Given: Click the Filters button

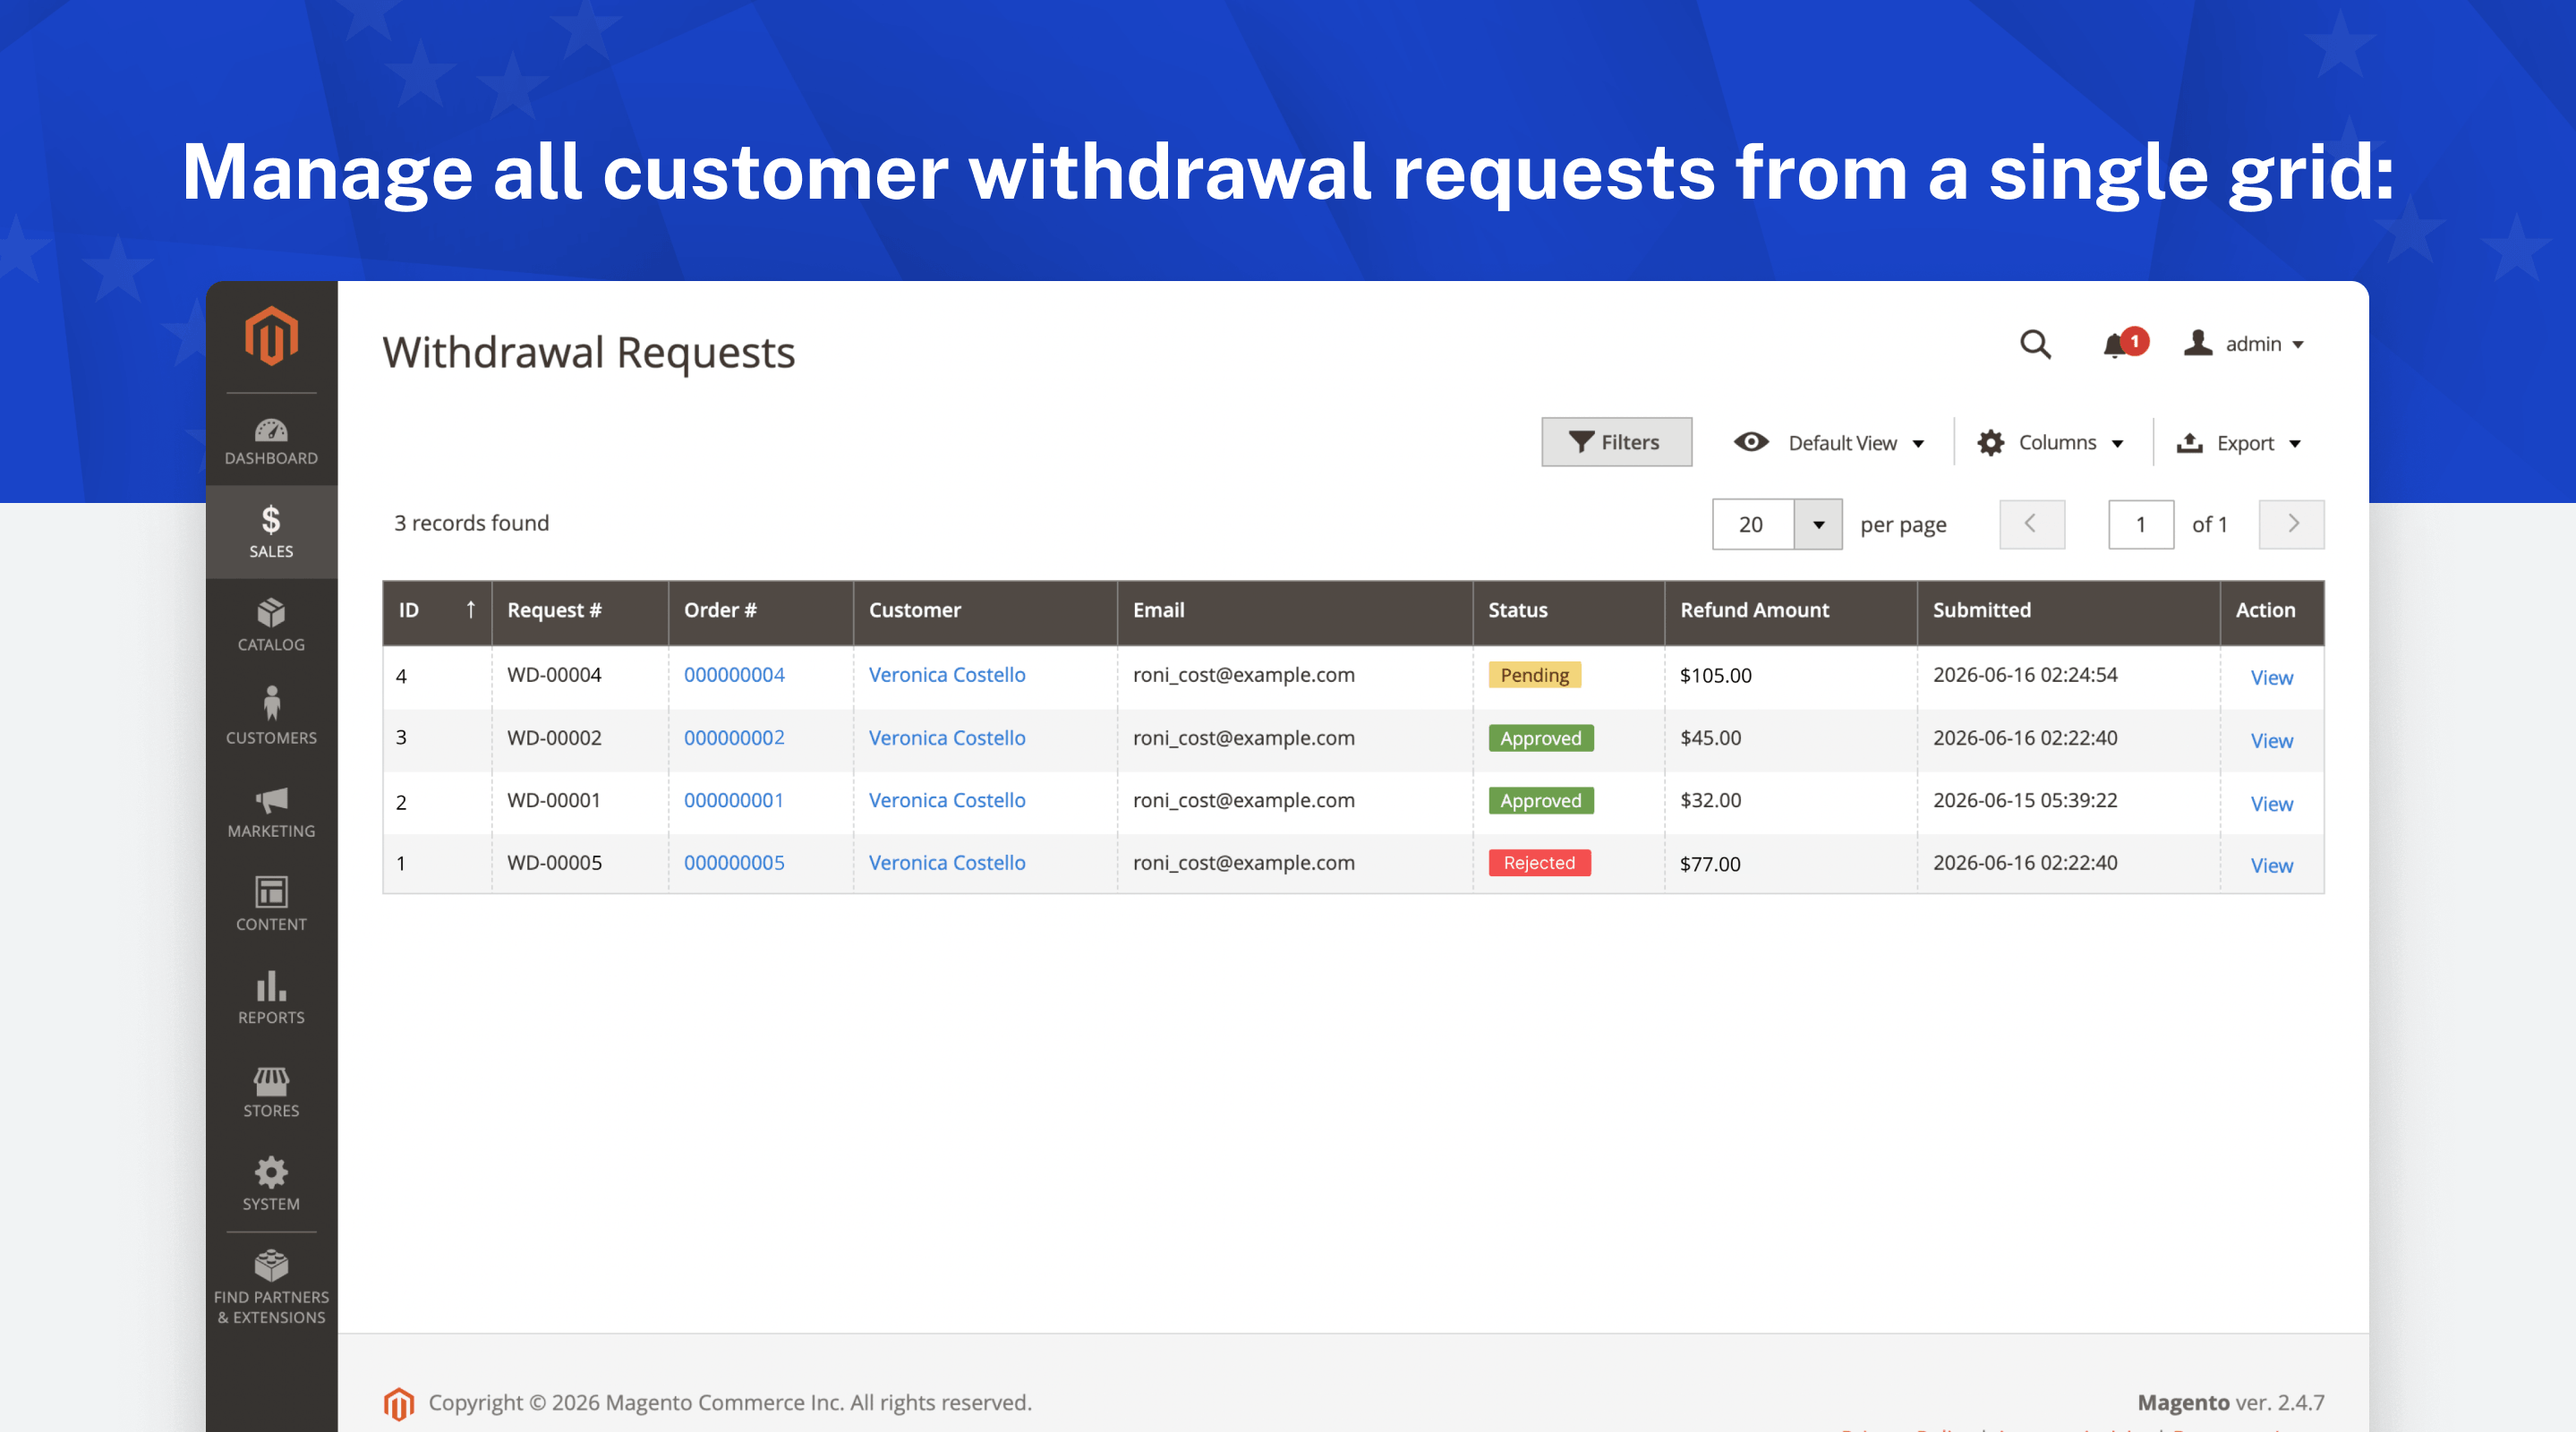Looking at the screenshot, I should coord(1616,442).
